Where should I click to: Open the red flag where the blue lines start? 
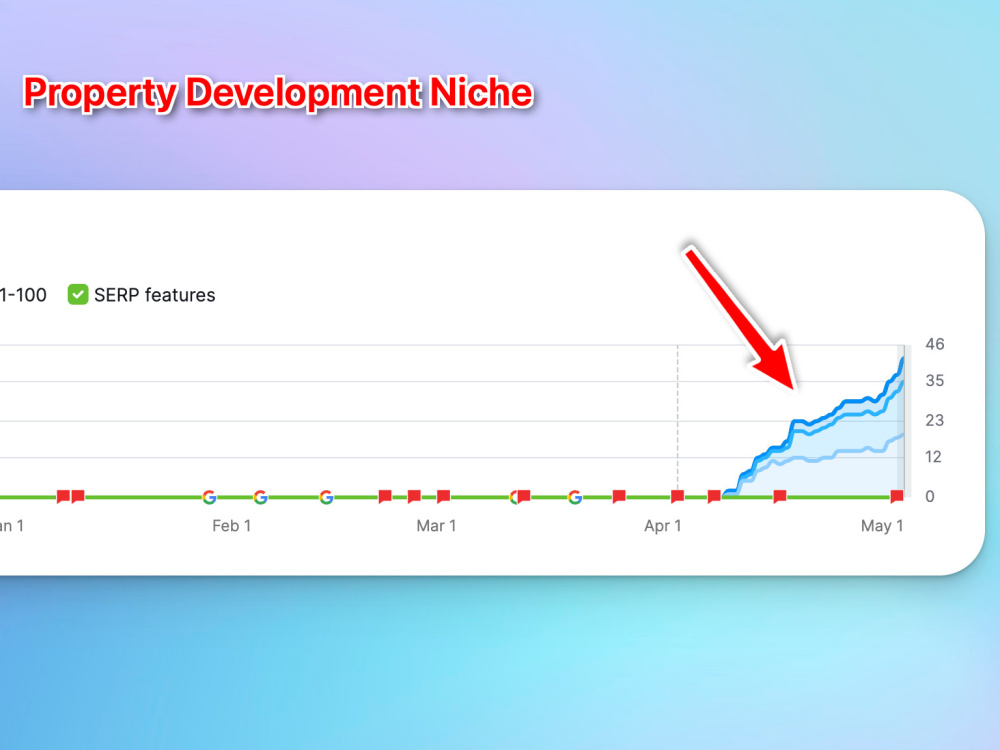pos(714,496)
